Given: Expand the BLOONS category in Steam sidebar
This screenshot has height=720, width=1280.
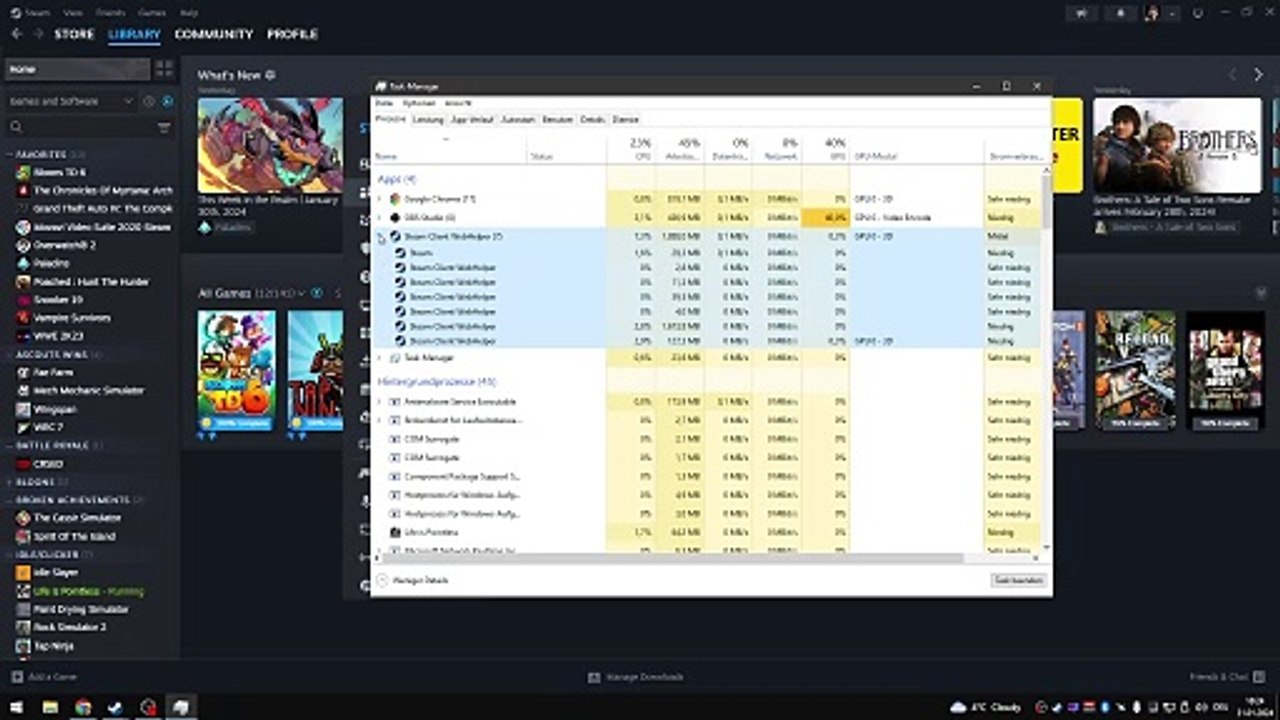Looking at the screenshot, I should coord(10,482).
